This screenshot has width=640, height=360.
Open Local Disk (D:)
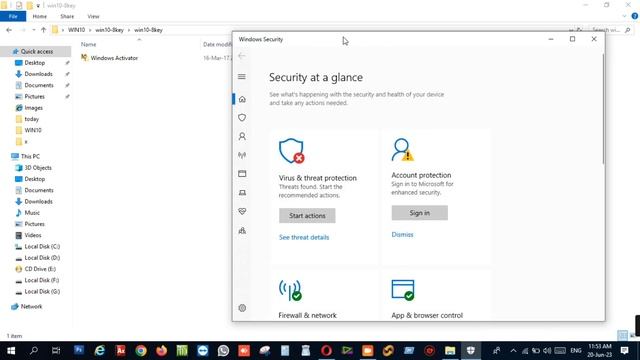42,258
